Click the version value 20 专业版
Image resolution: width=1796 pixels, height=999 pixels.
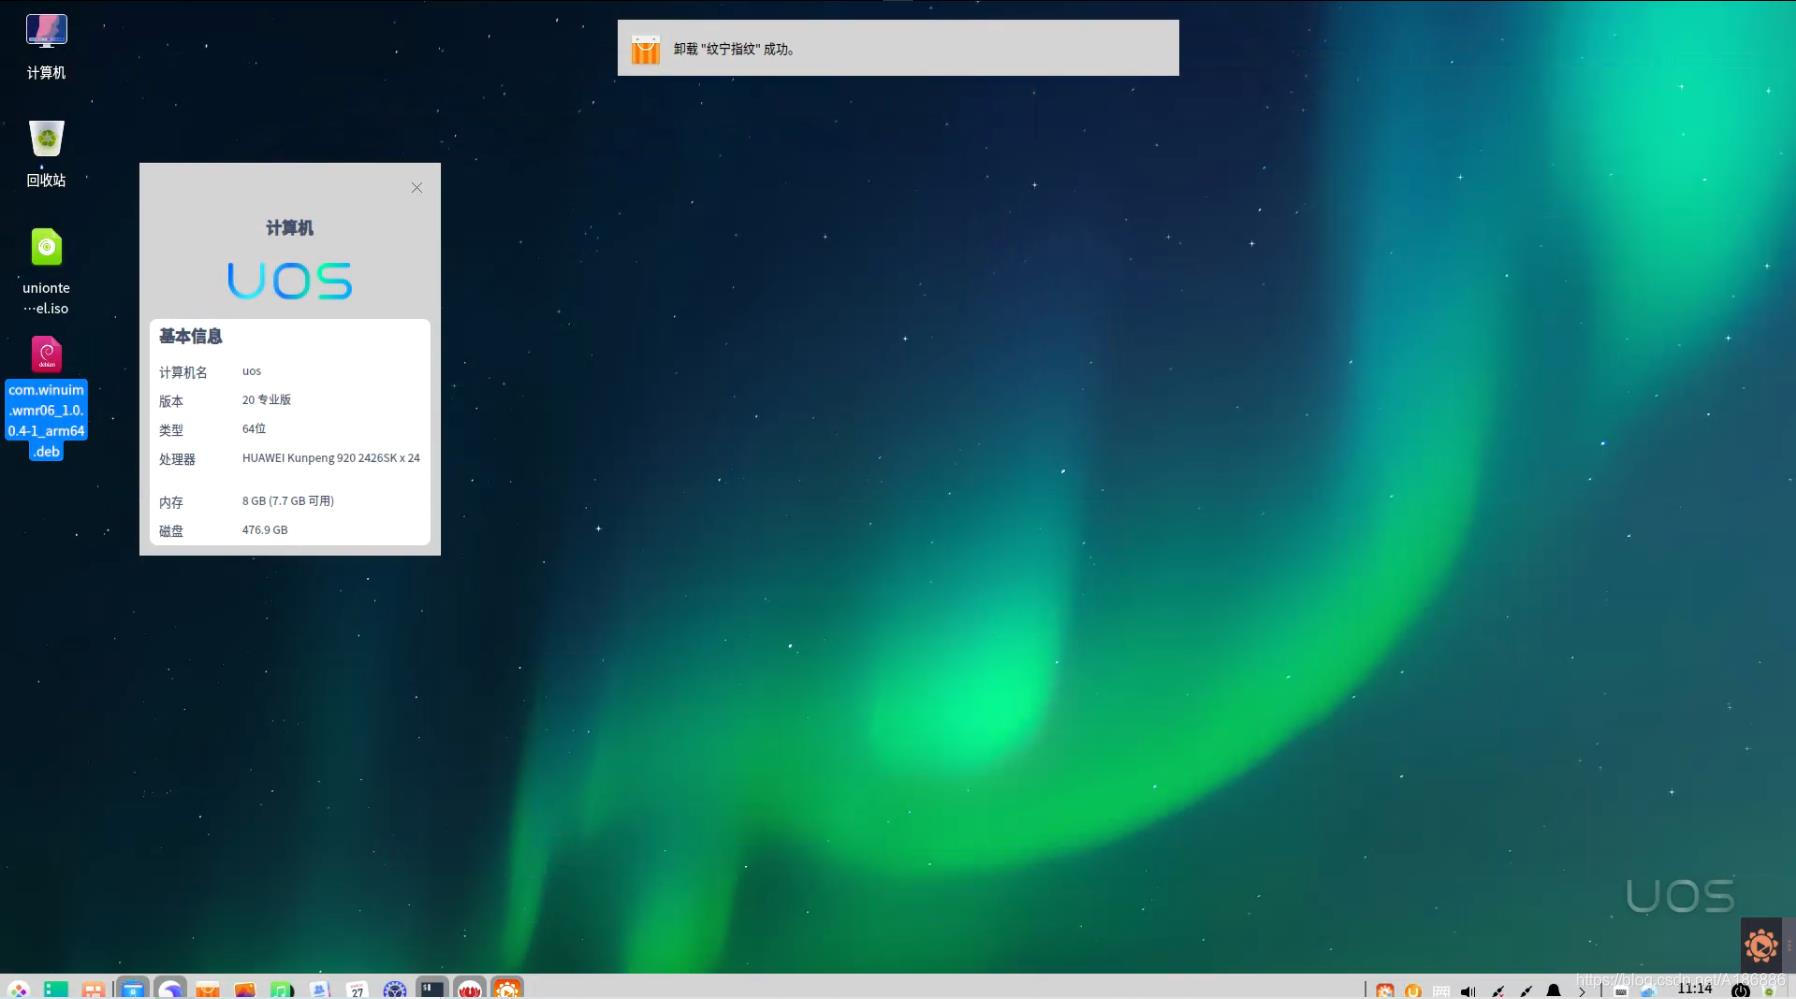click(x=266, y=399)
